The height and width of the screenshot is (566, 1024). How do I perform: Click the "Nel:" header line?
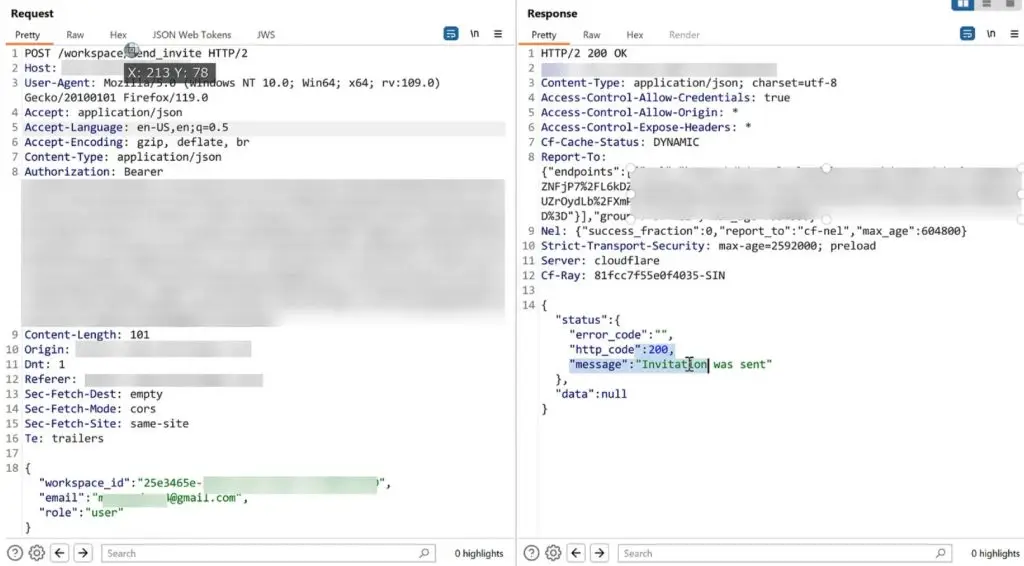pyautogui.click(x=754, y=231)
